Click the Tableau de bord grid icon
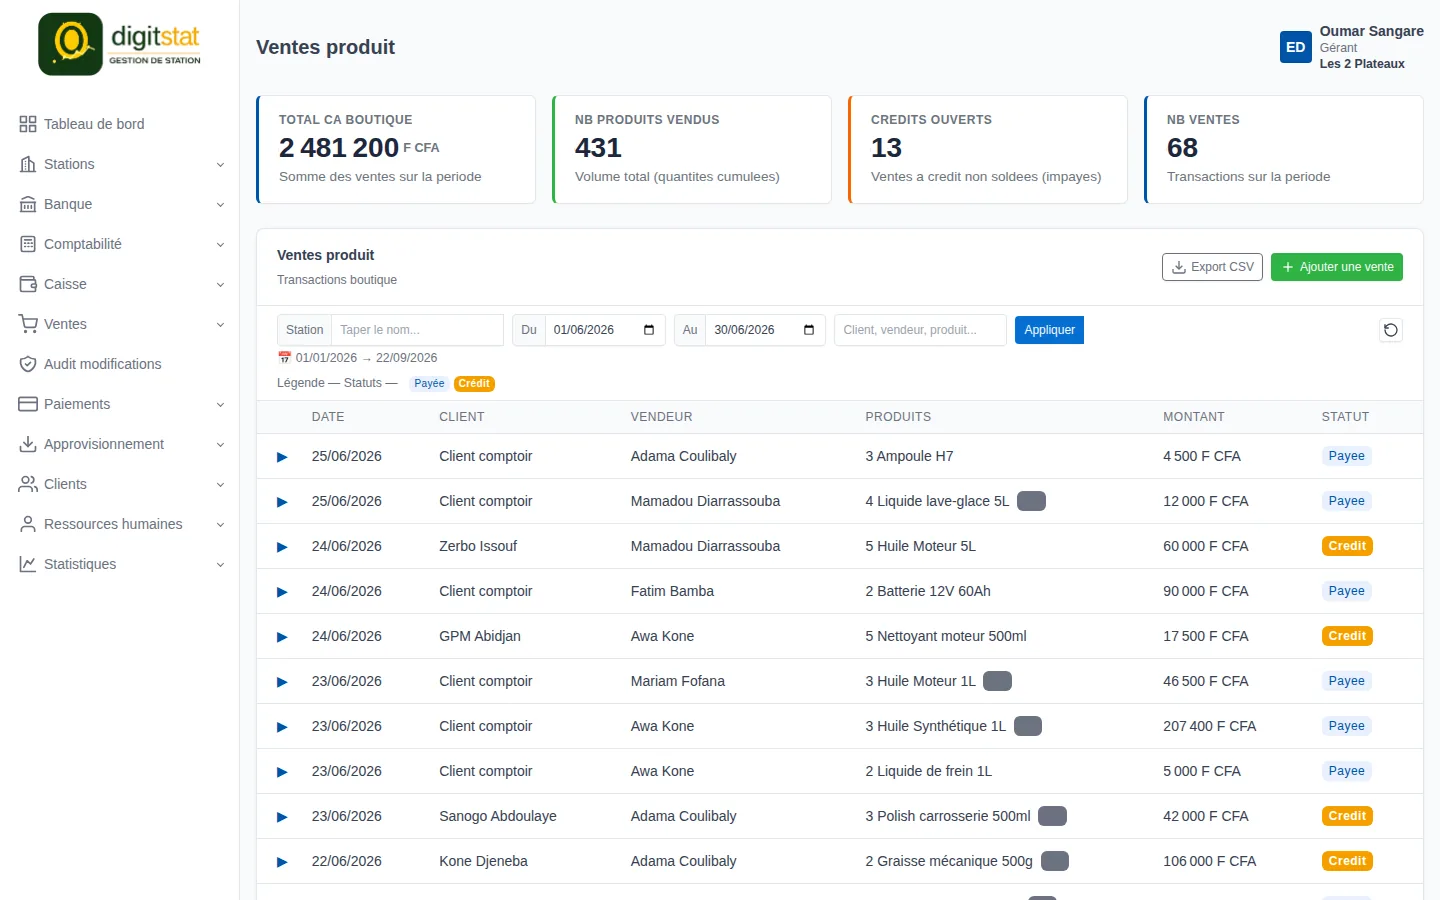The image size is (1440, 900). [28, 124]
